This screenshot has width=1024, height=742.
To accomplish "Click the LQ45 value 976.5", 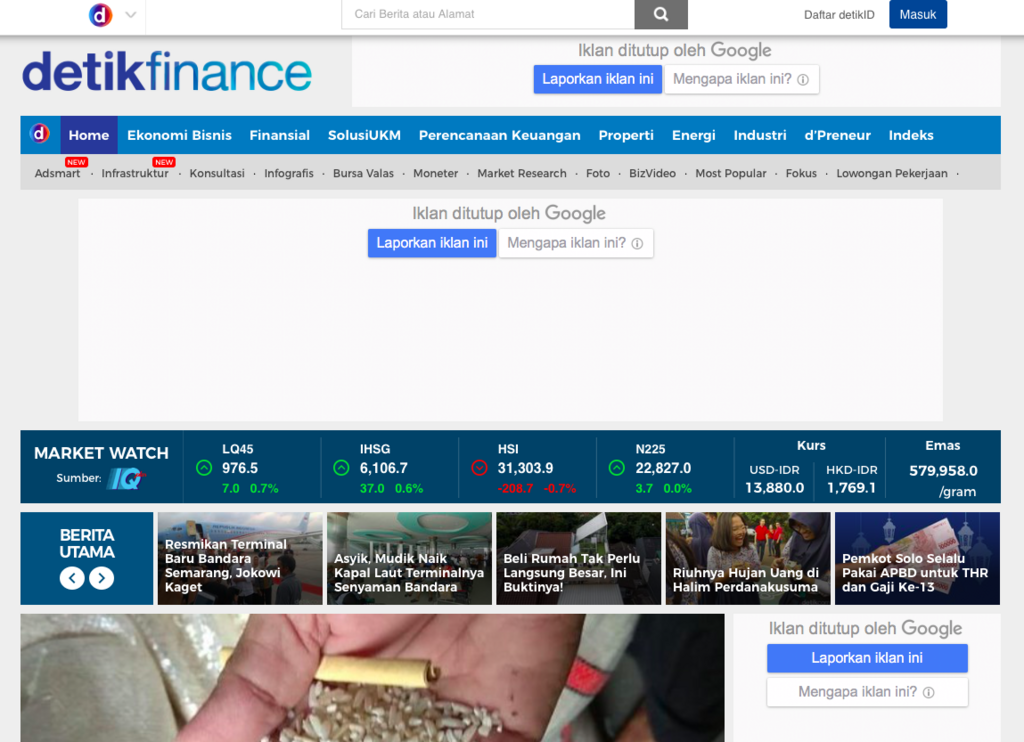I will [x=240, y=468].
